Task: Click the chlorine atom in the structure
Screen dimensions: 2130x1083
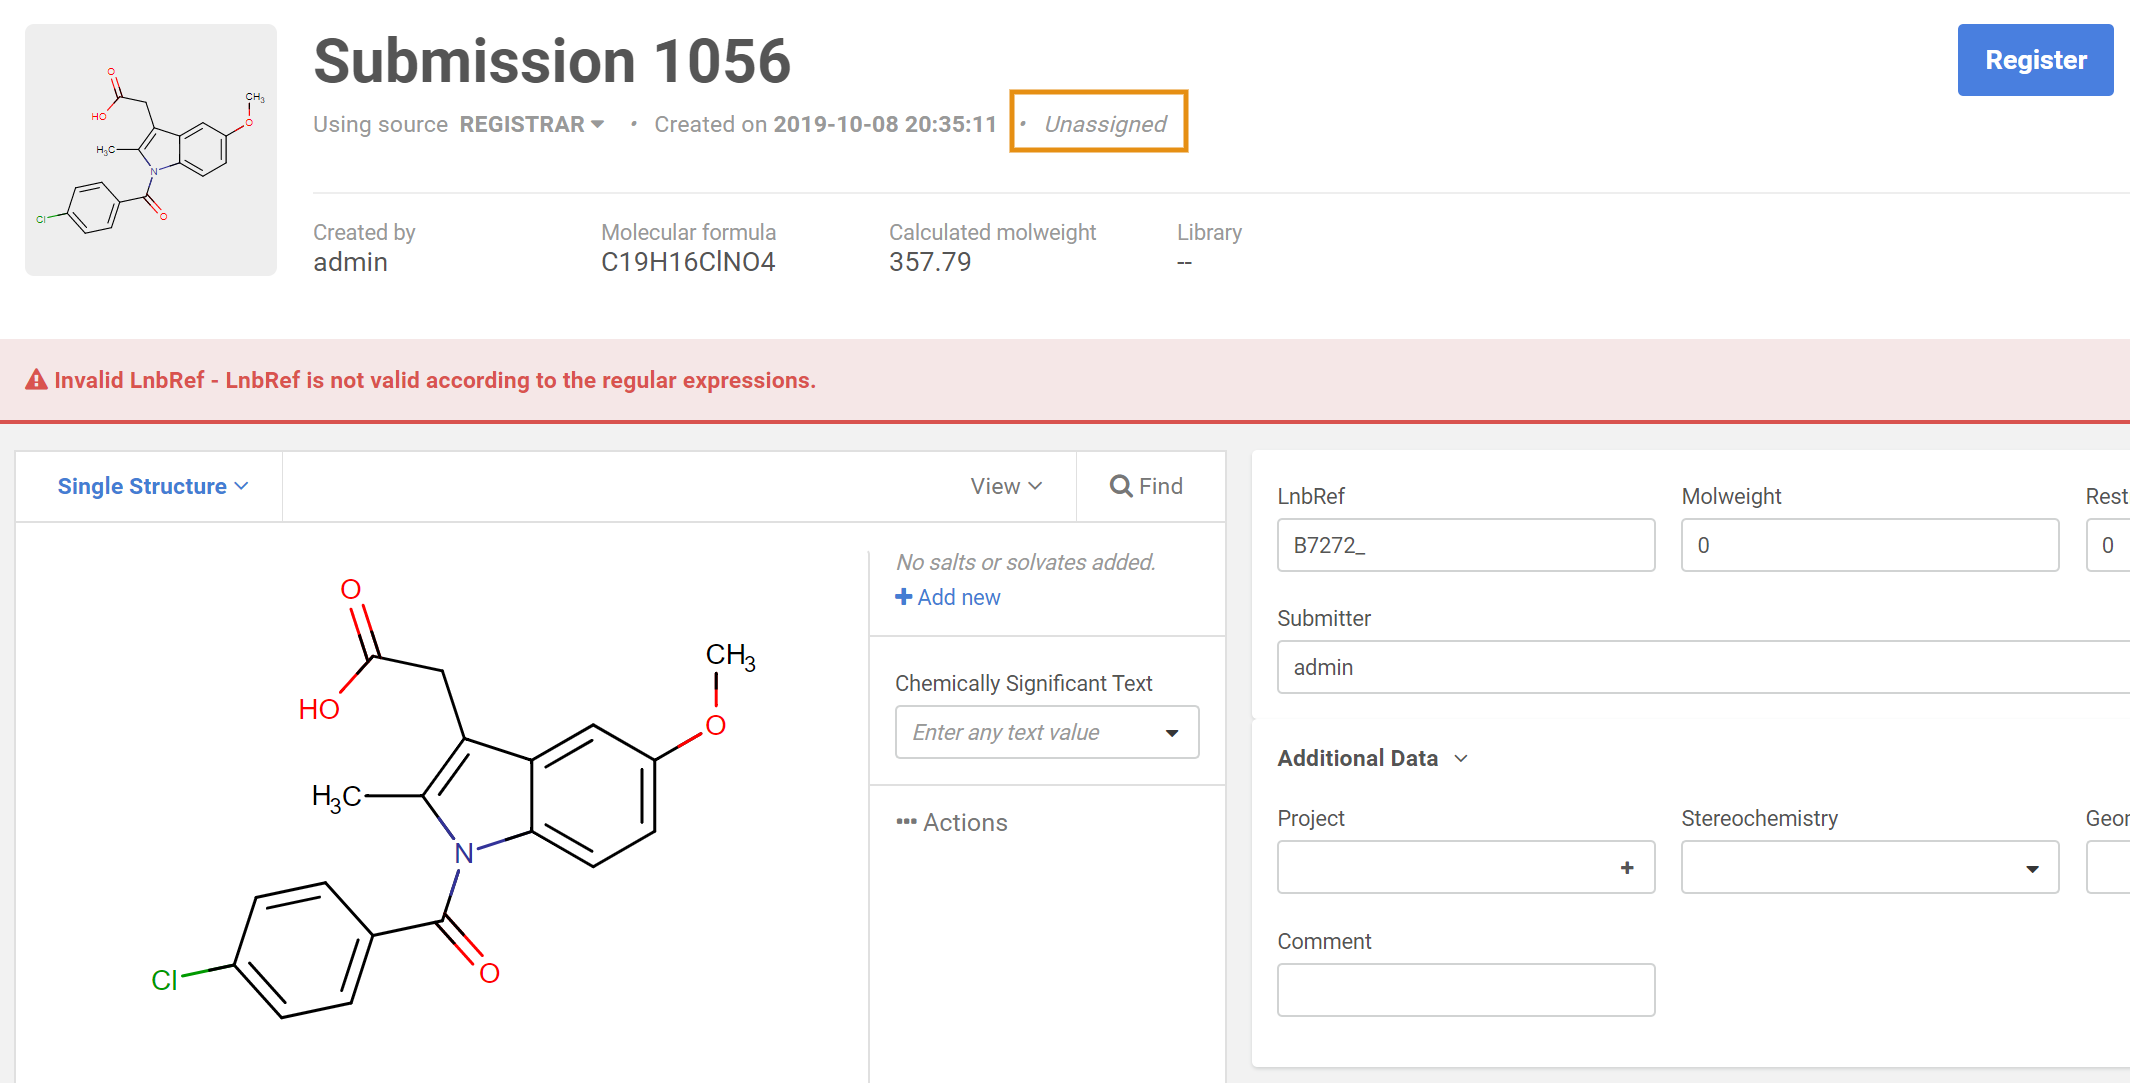Action: 164,980
